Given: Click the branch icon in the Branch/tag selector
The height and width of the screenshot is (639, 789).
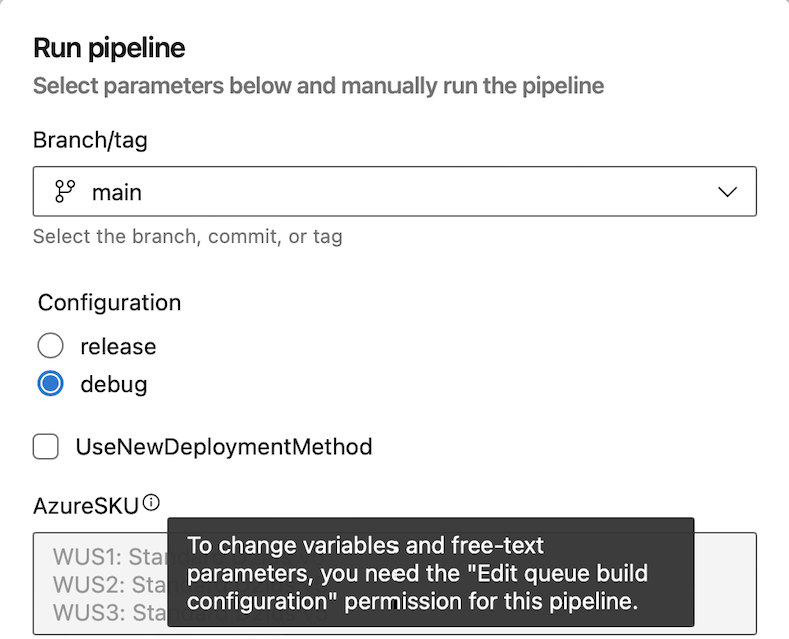Looking at the screenshot, I should [x=65, y=192].
